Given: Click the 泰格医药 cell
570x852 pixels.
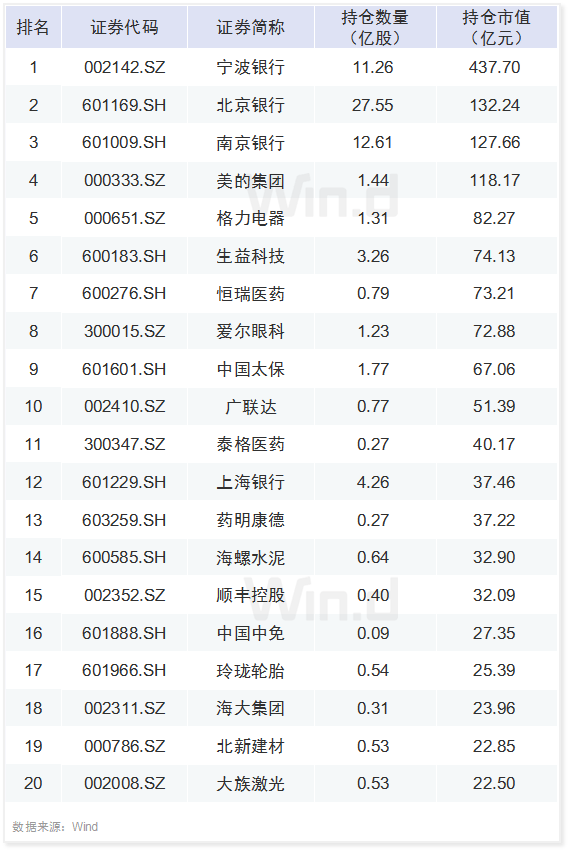Looking at the screenshot, I should 250,444.
